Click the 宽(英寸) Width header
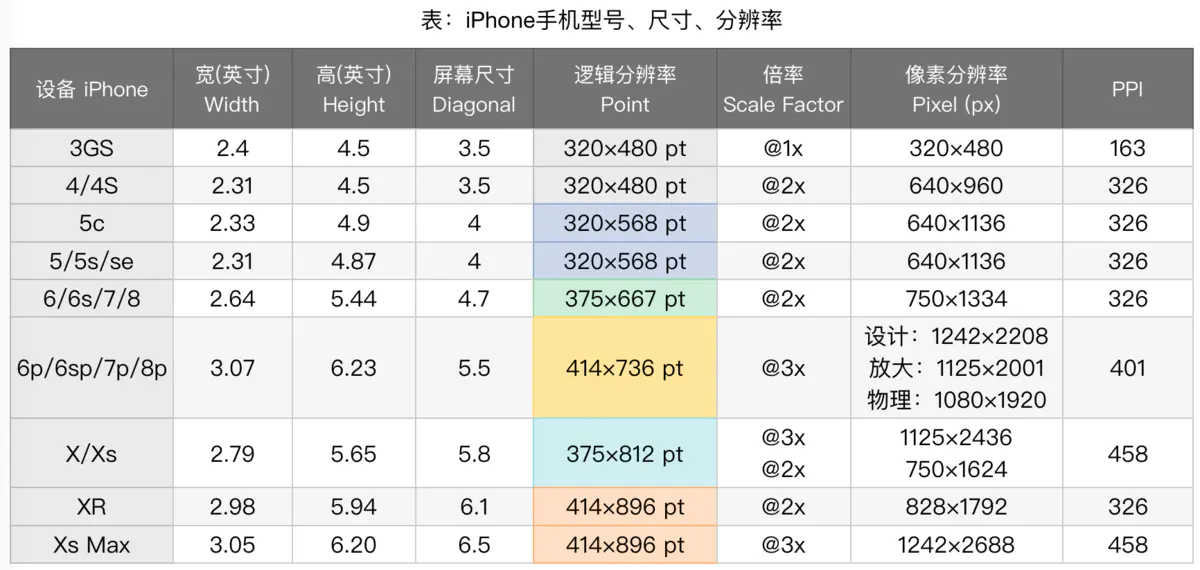The image size is (1200, 570). click(231, 89)
